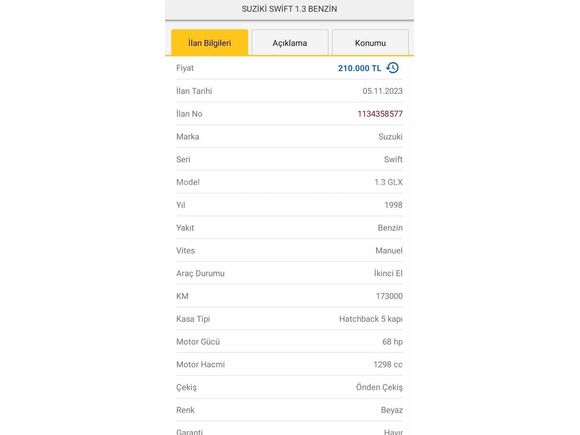Click the listing number 1134358577
Viewport: 580px width, 435px height.
tap(380, 114)
